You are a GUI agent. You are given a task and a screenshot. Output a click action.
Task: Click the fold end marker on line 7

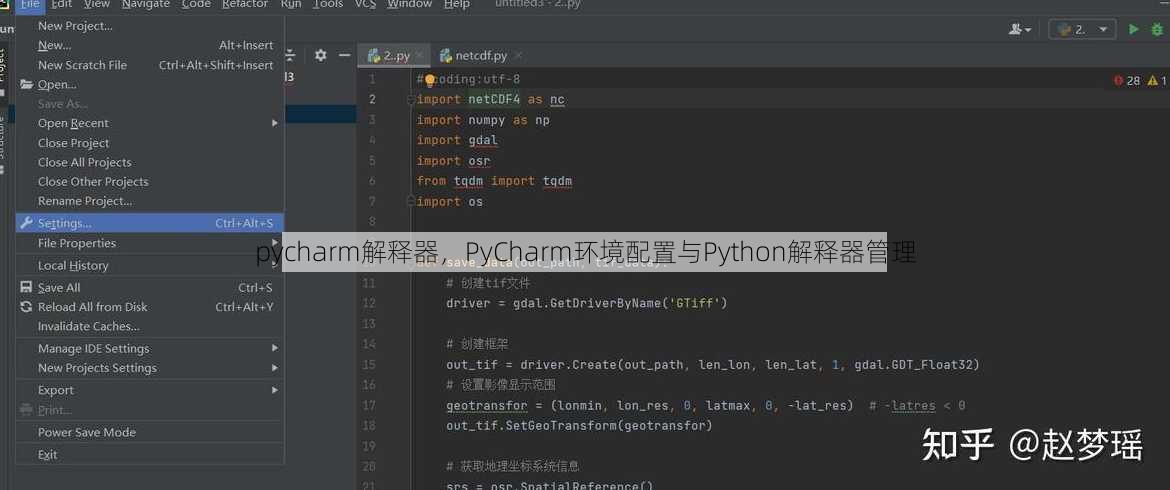click(410, 201)
